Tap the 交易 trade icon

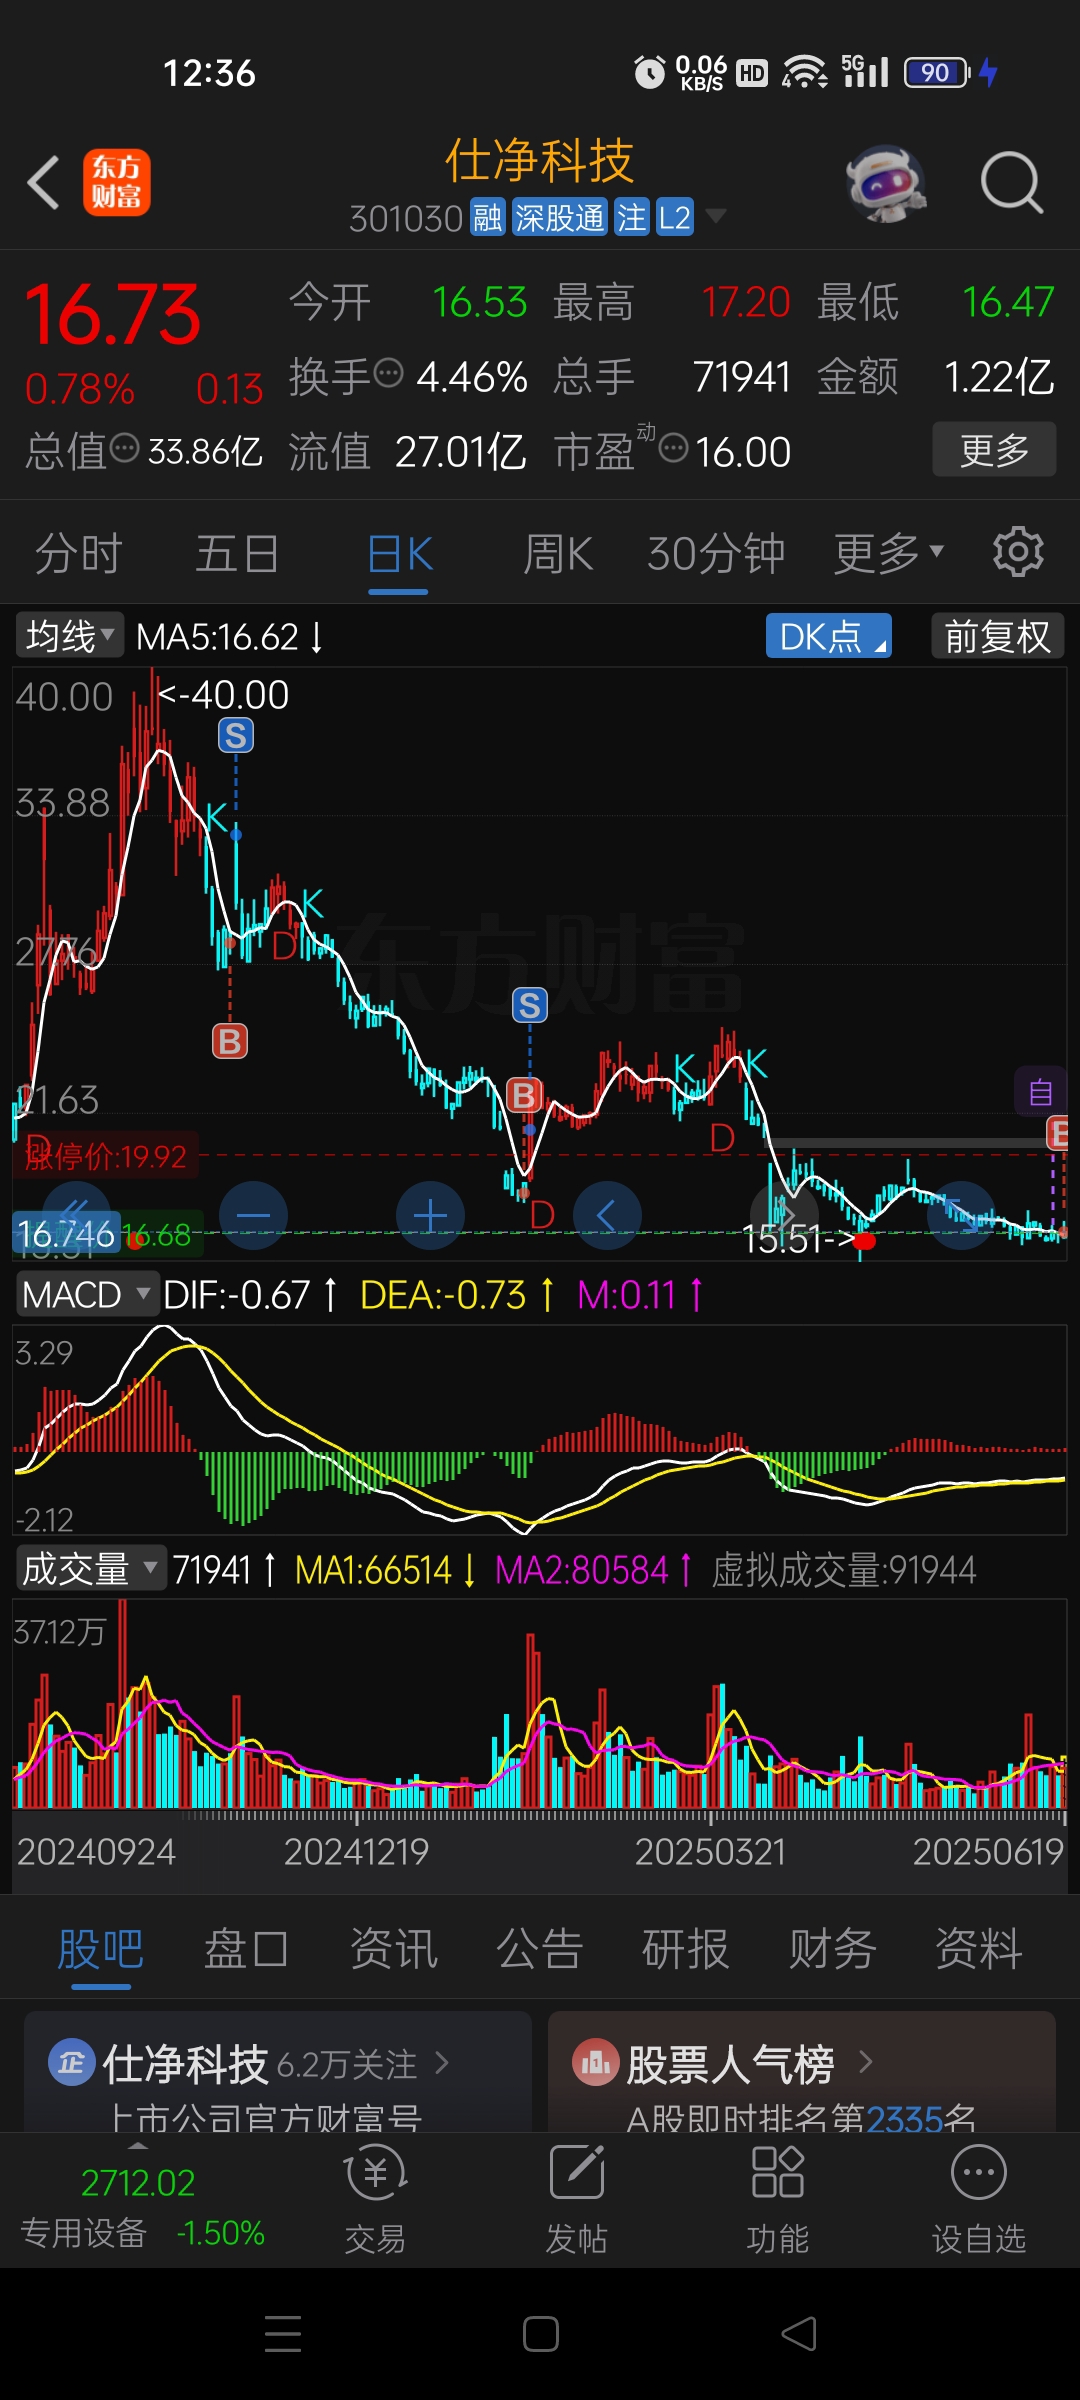coord(375,2199)
